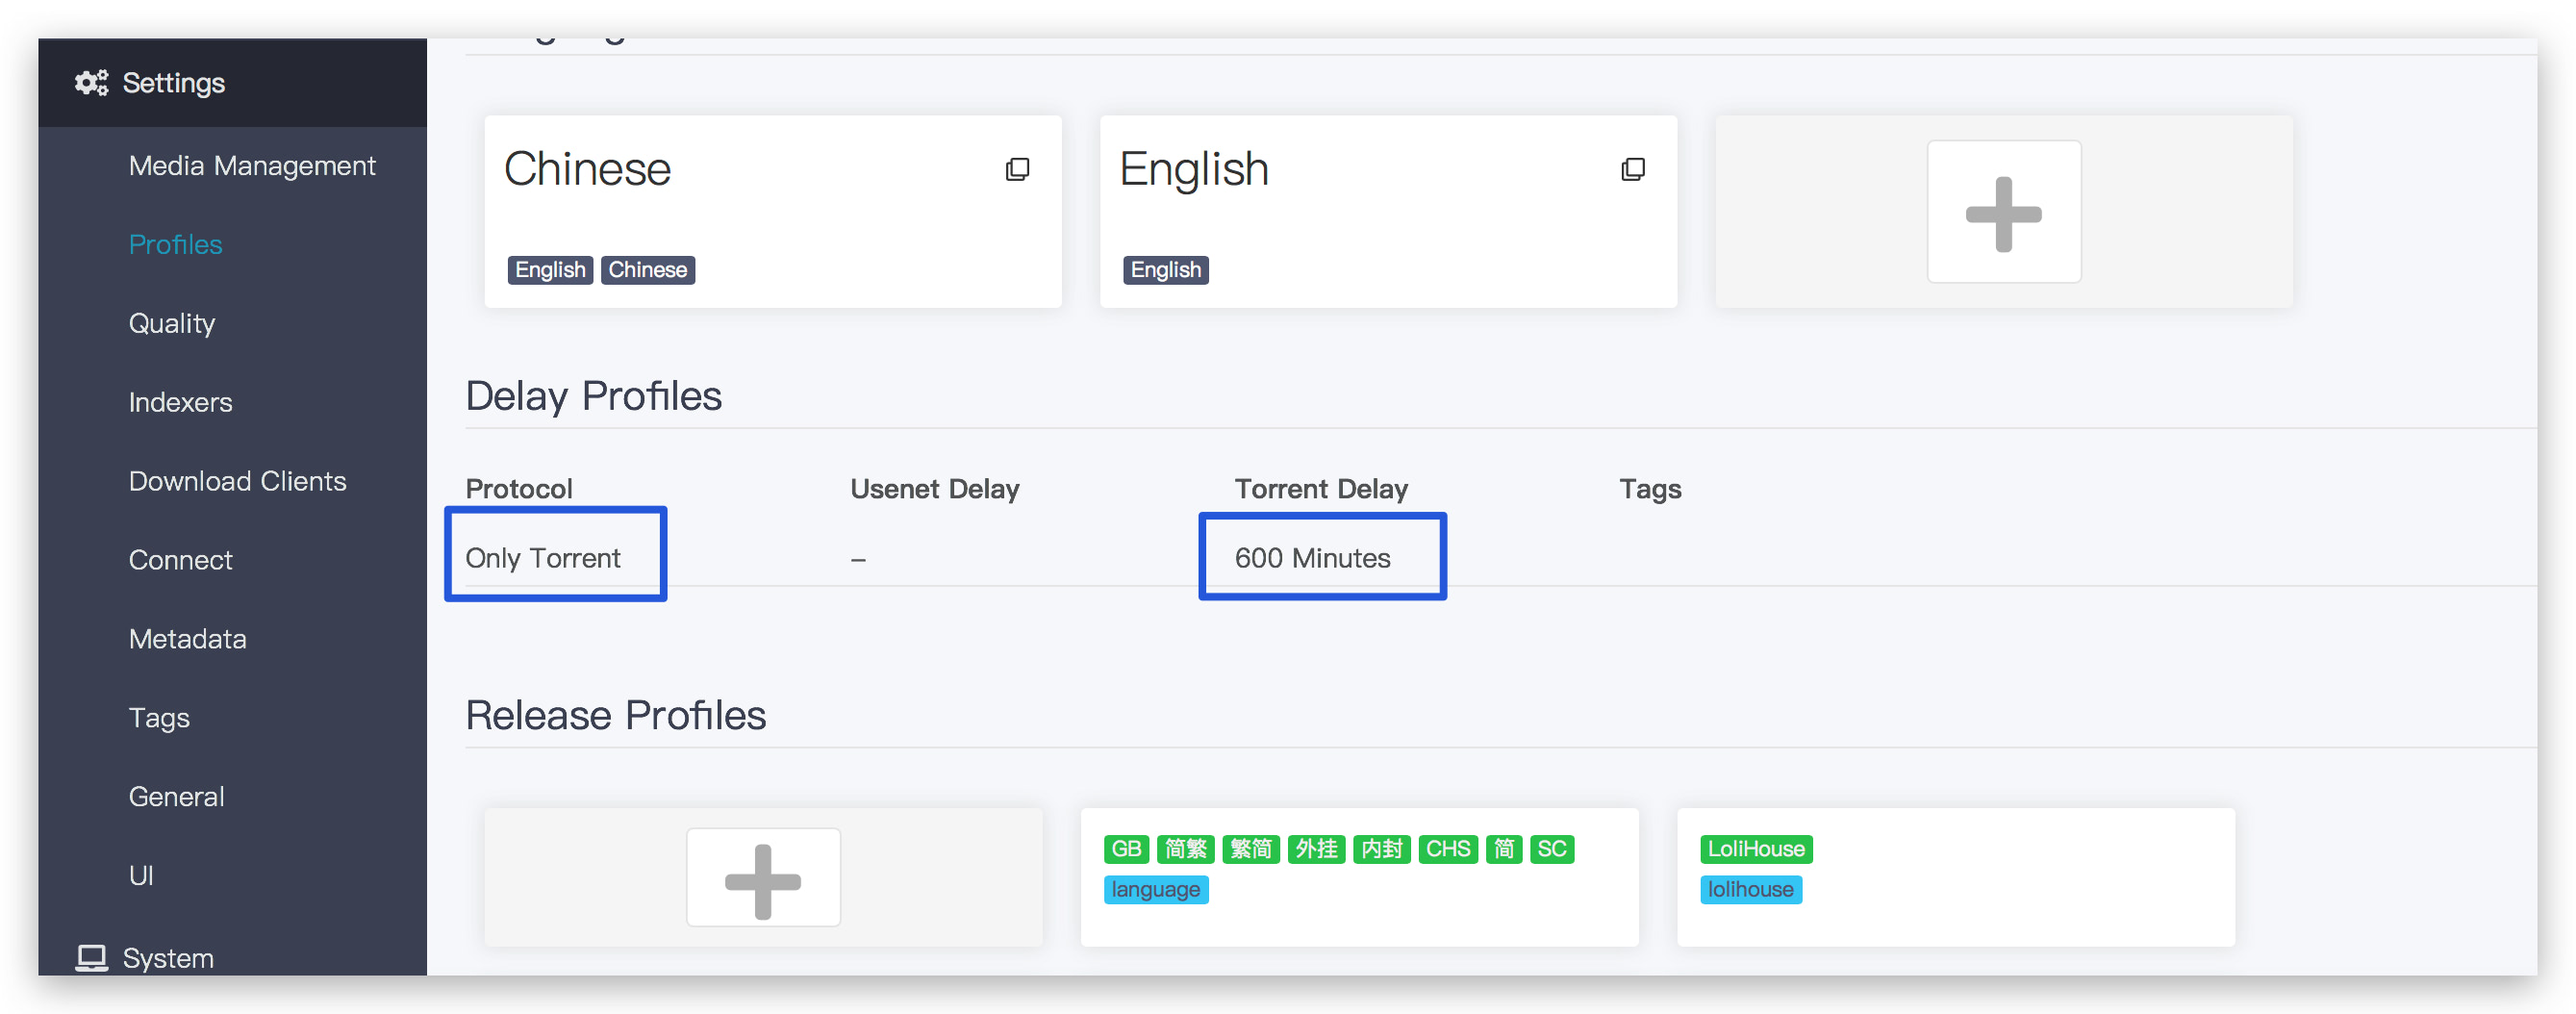Click the CHS term label
Viewport: 2576px width, 1014px height.
(1447, 849)
